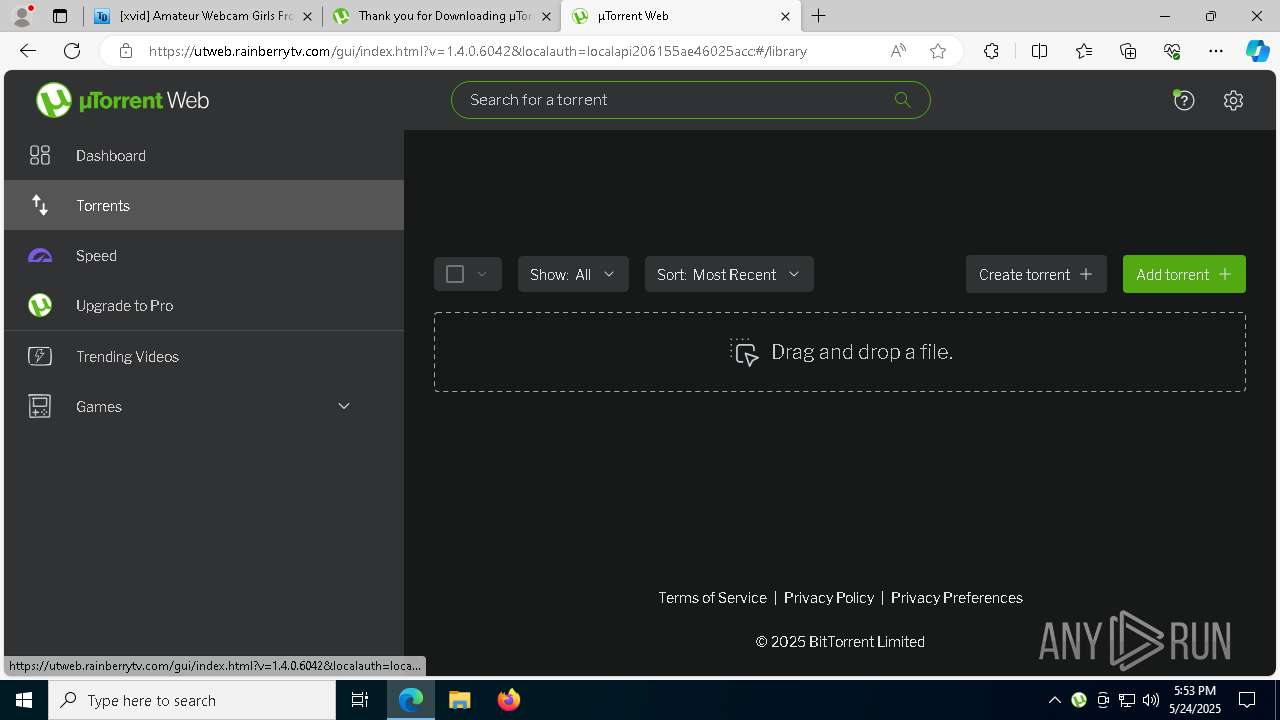
Task: Expand the Games section
Action: [x=204, y=406]
